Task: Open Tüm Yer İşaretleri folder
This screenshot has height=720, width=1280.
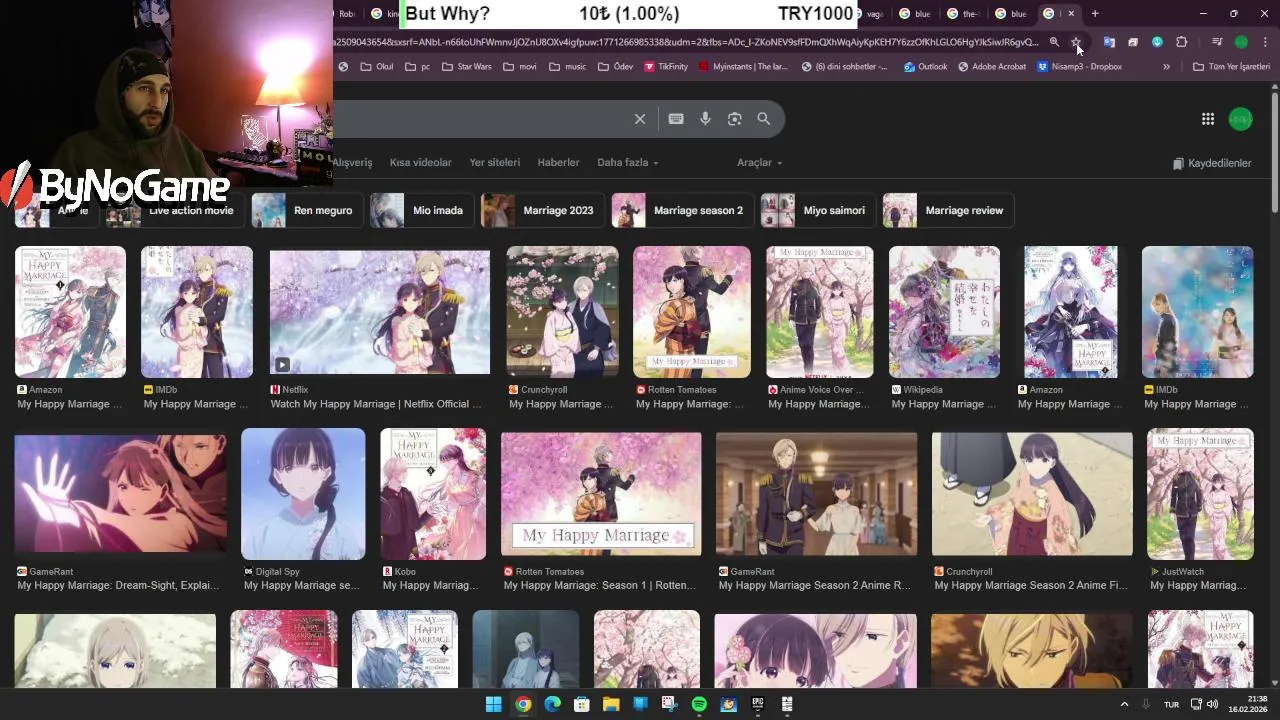Action: click(1231, 67)
